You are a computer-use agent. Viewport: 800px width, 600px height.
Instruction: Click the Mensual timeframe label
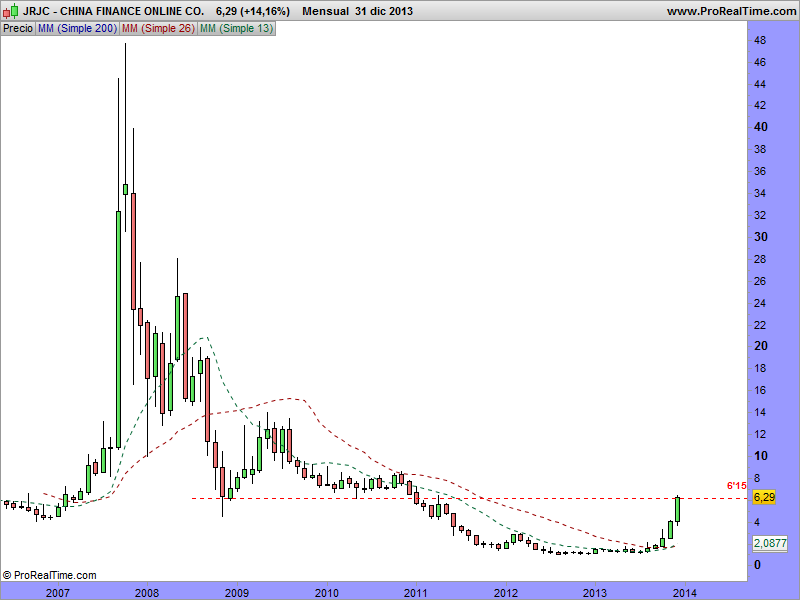coord(326,11)
